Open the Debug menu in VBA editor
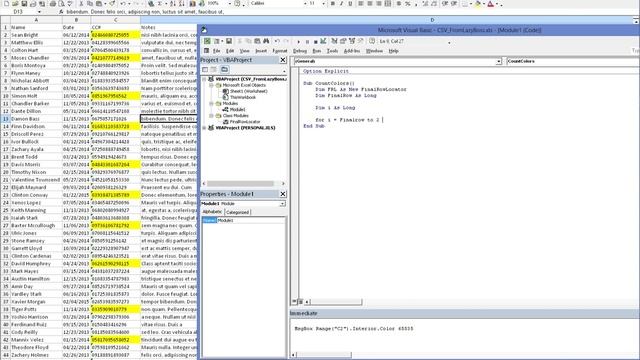 tap(300, 51)
